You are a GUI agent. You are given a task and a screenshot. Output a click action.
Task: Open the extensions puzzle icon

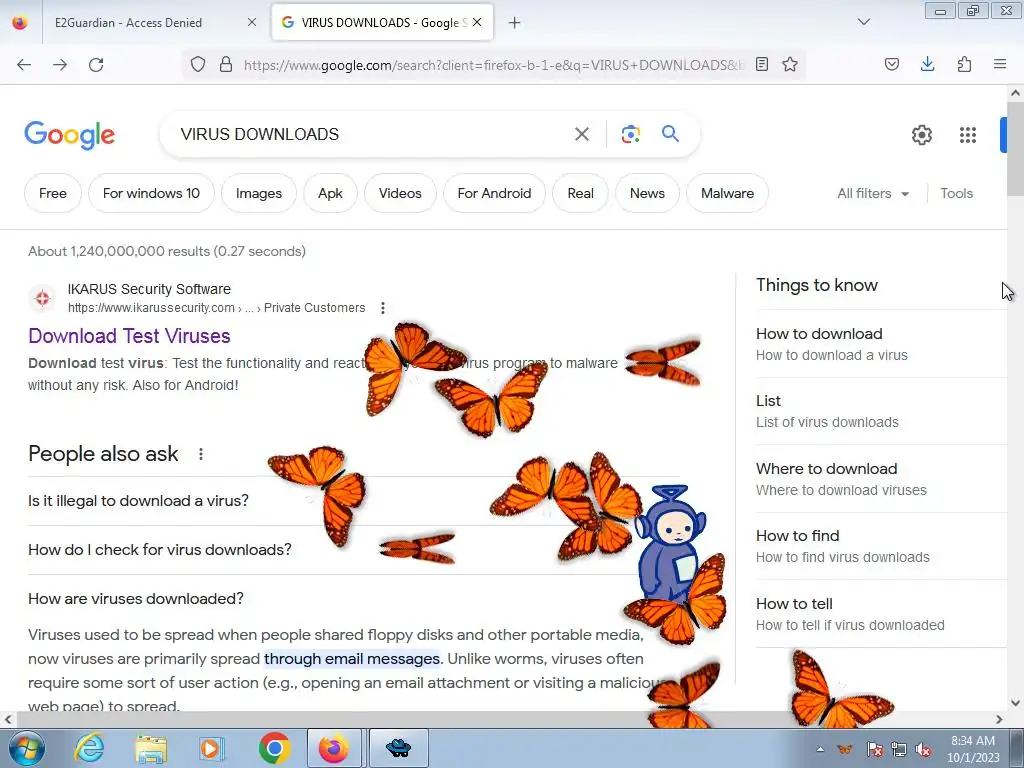(964, 64)
